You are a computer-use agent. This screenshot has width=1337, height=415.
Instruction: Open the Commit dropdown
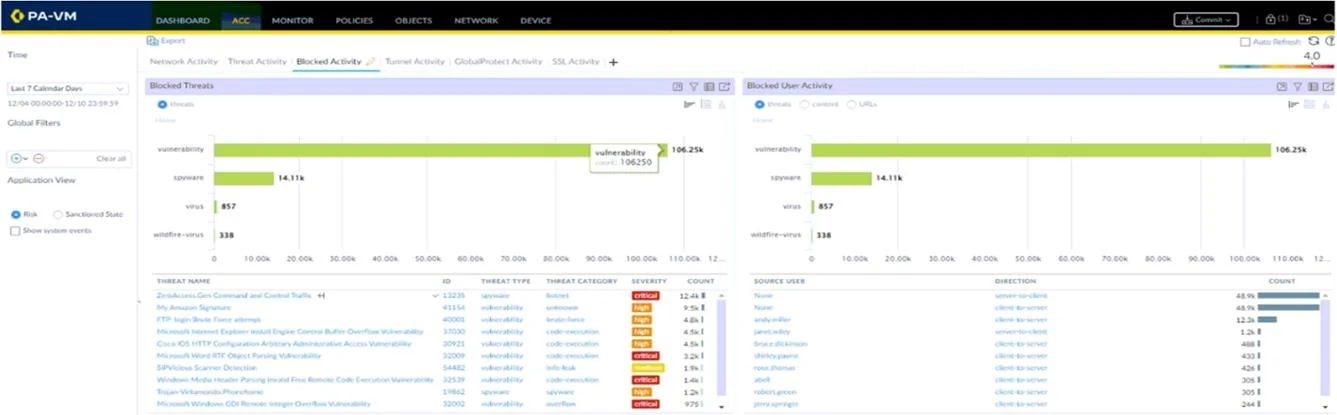coord(1206,19)
